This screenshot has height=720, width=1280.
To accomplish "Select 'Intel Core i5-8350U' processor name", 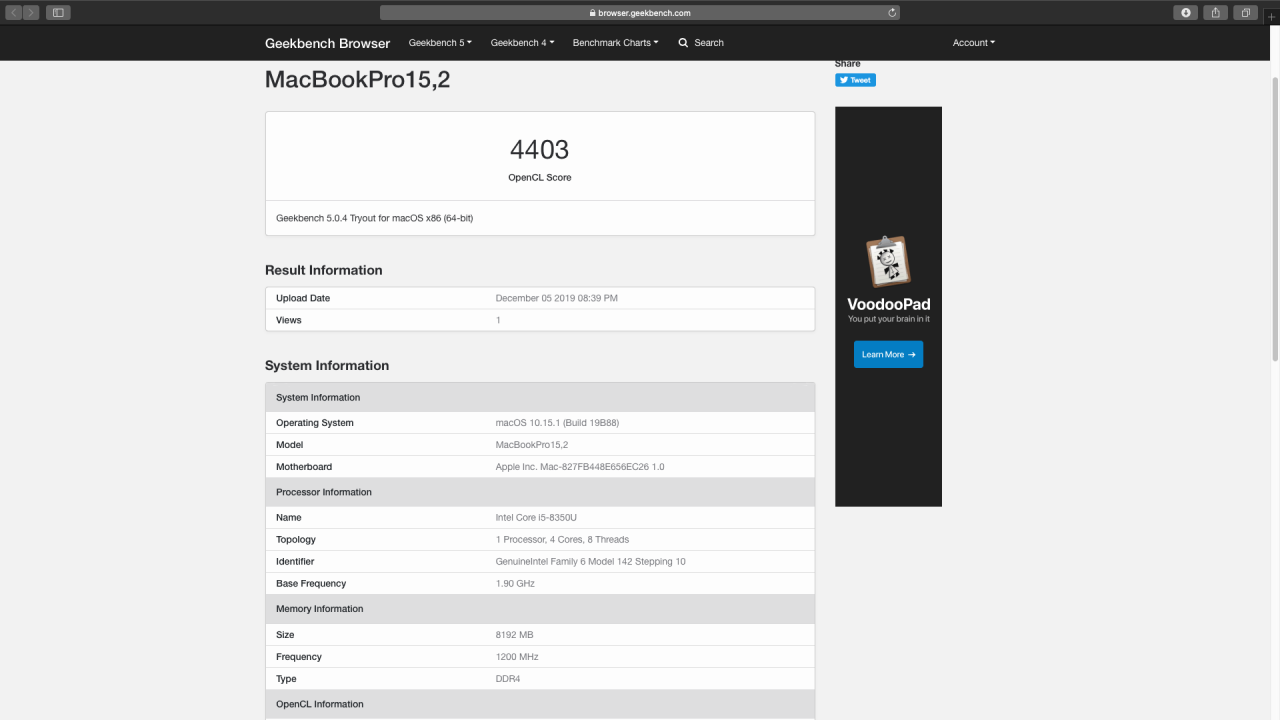I will (x=536, y=518).
